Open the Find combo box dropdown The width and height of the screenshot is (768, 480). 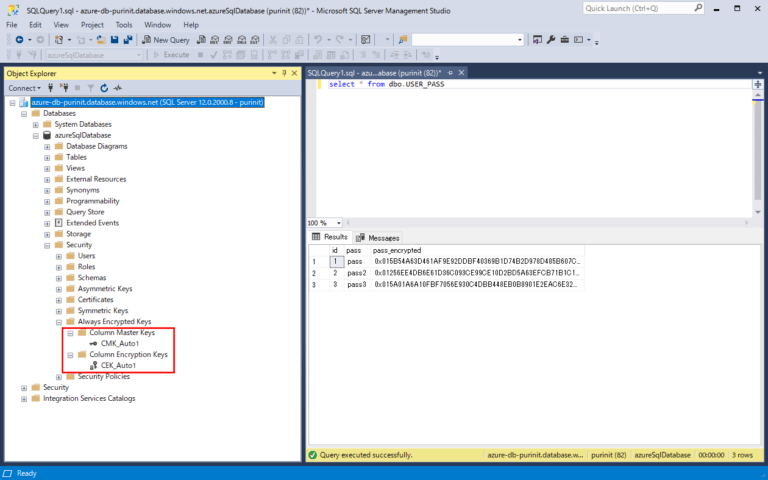(520, 40)
